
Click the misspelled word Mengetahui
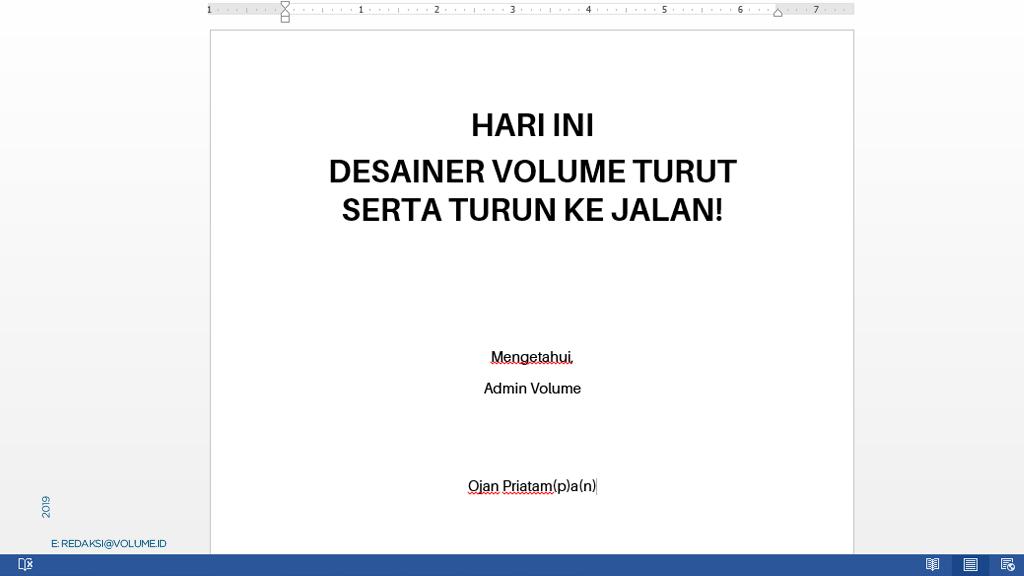[530, 357]
